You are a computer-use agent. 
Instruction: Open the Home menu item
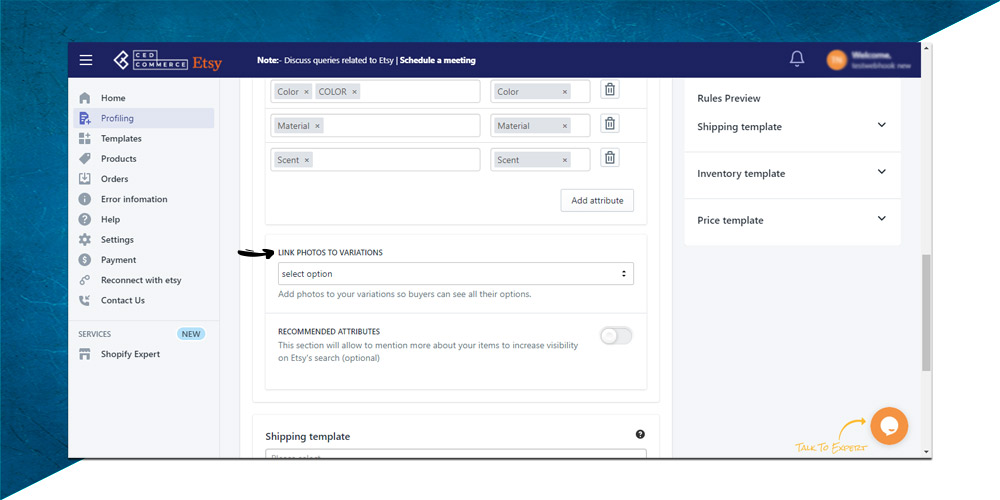coord(113,98)
